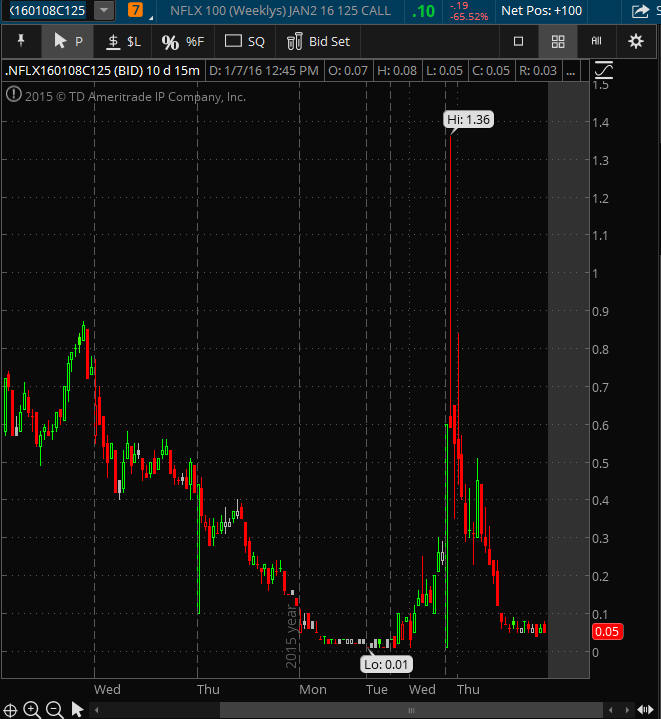This screenshot has width=661, height=719.
Task: Zoom in on the chart
Action: pos(32,709)
